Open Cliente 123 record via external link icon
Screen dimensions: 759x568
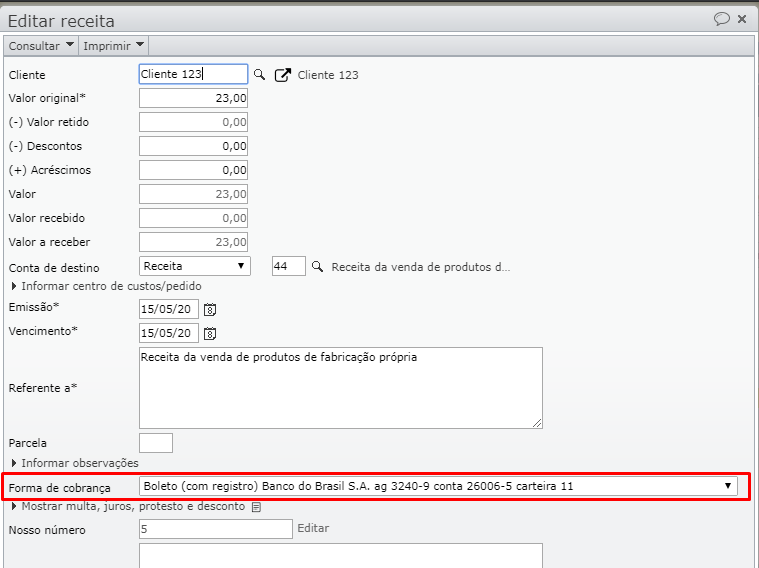click(x=283, y=75)
